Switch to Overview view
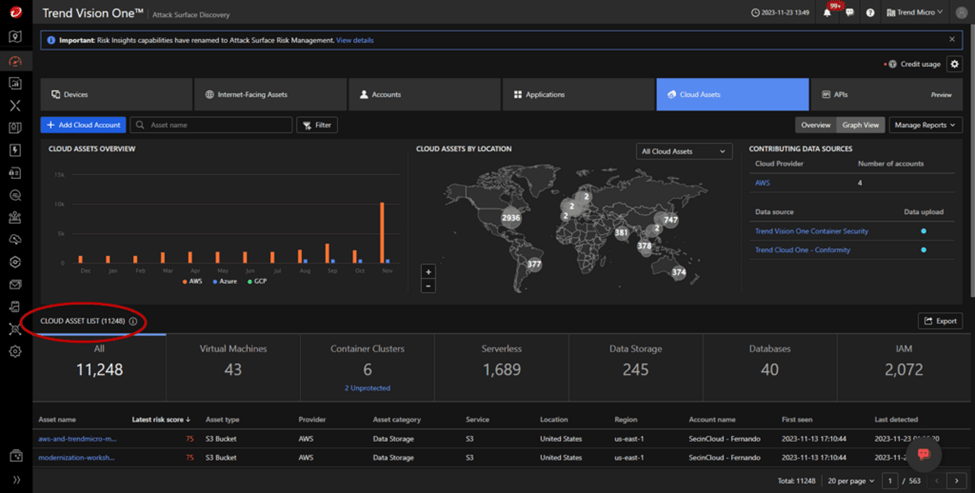This screenshot has width=975, height=493. click(815, 125)
